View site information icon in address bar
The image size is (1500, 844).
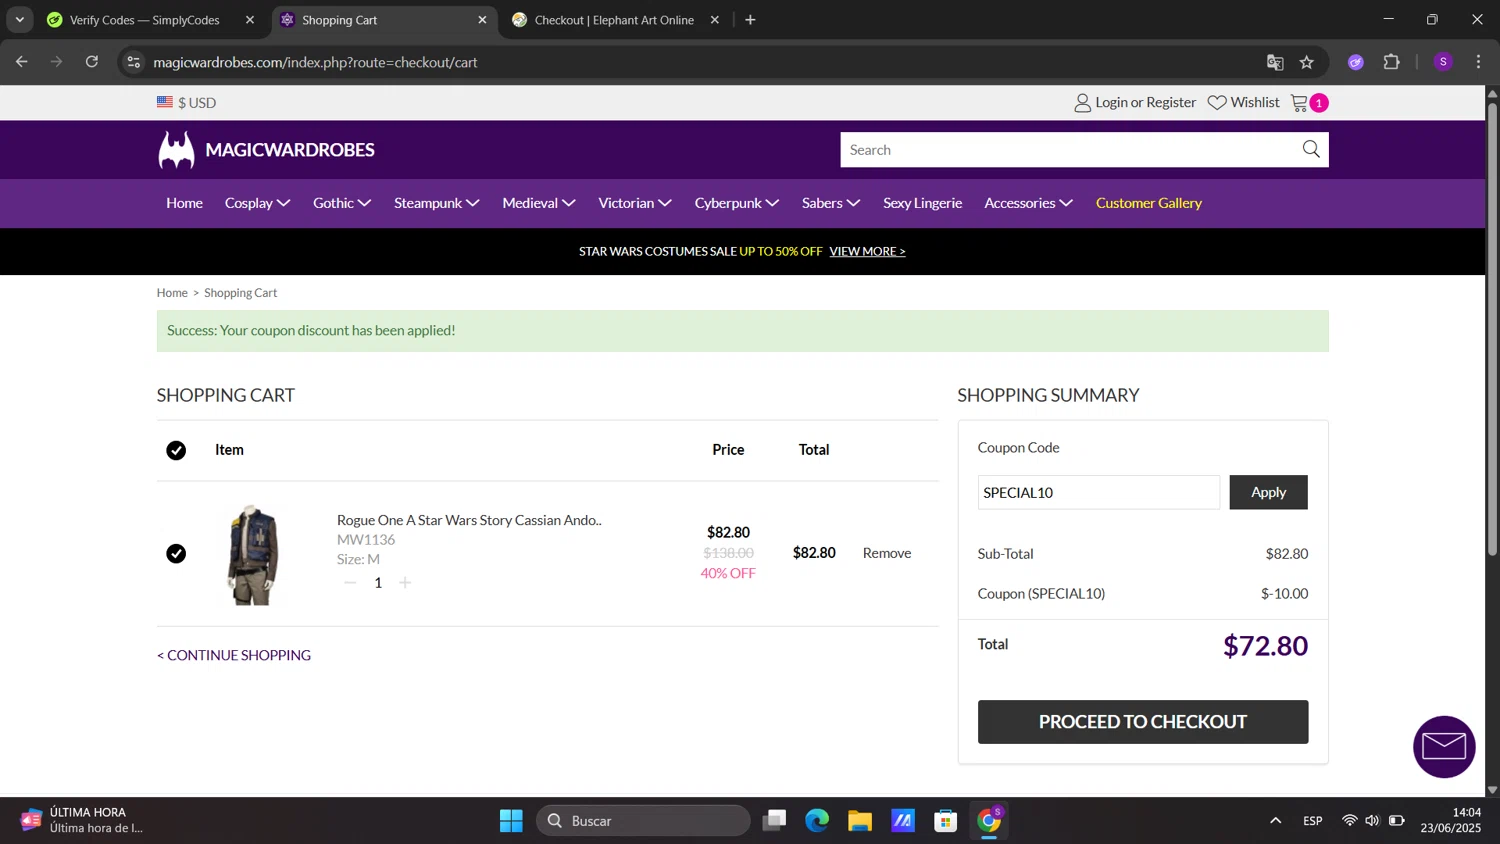pos(133,62)
